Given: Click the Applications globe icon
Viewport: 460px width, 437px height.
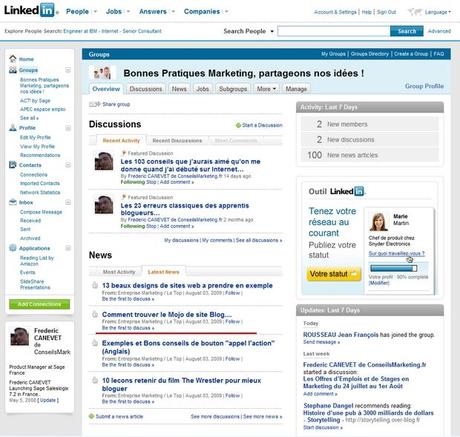Looking at the screenshot, I should click(x=13, y=248).
